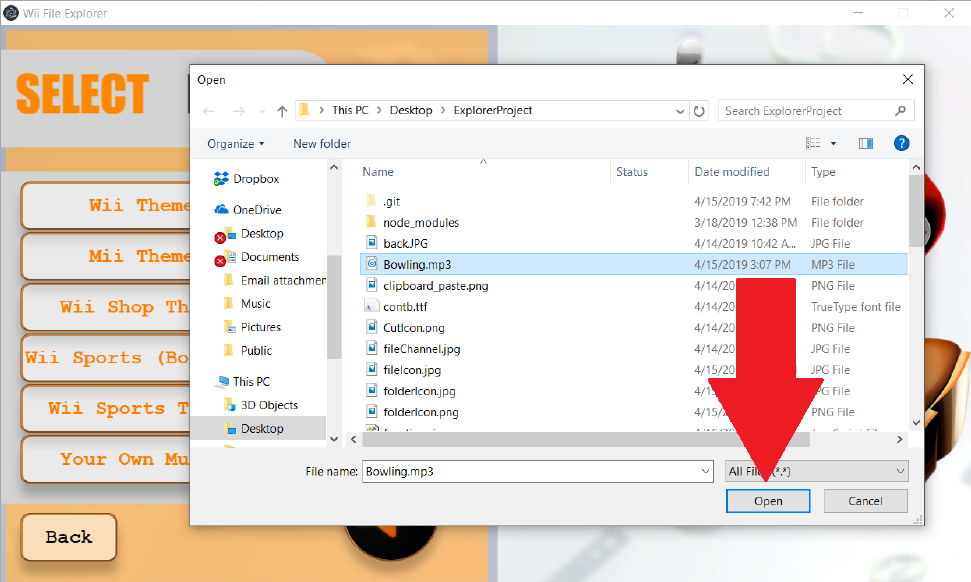Choose the Wii Shop theme button
The width and height of the screenshot is (971, 582).
click(107, 307)
